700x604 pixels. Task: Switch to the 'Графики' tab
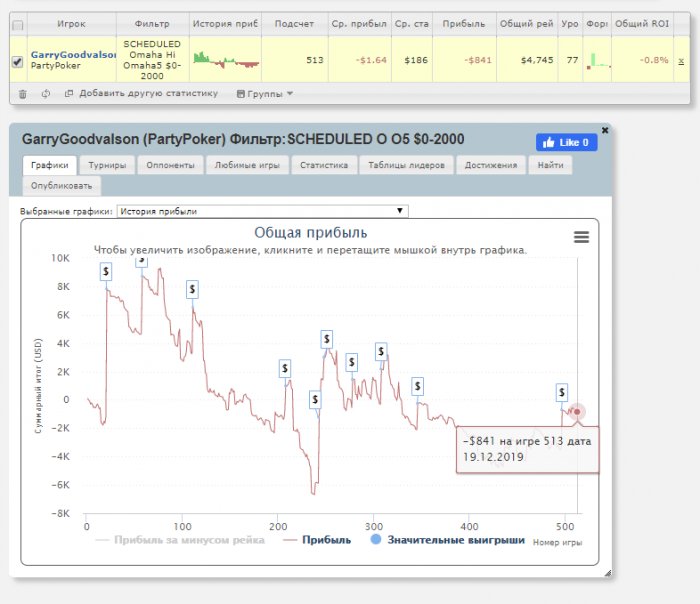(x=50, y=165)
